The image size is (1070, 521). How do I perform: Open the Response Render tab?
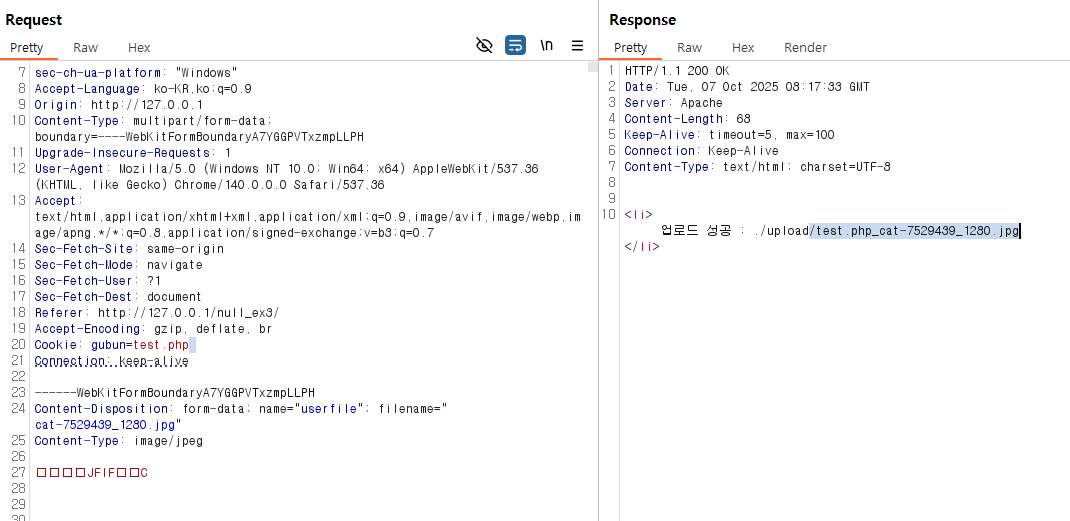click(805, 48)
